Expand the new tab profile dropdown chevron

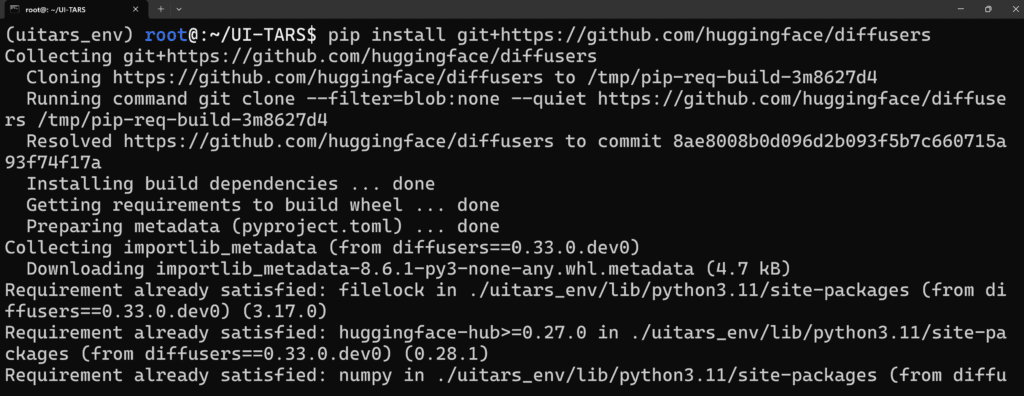(179, 9)
